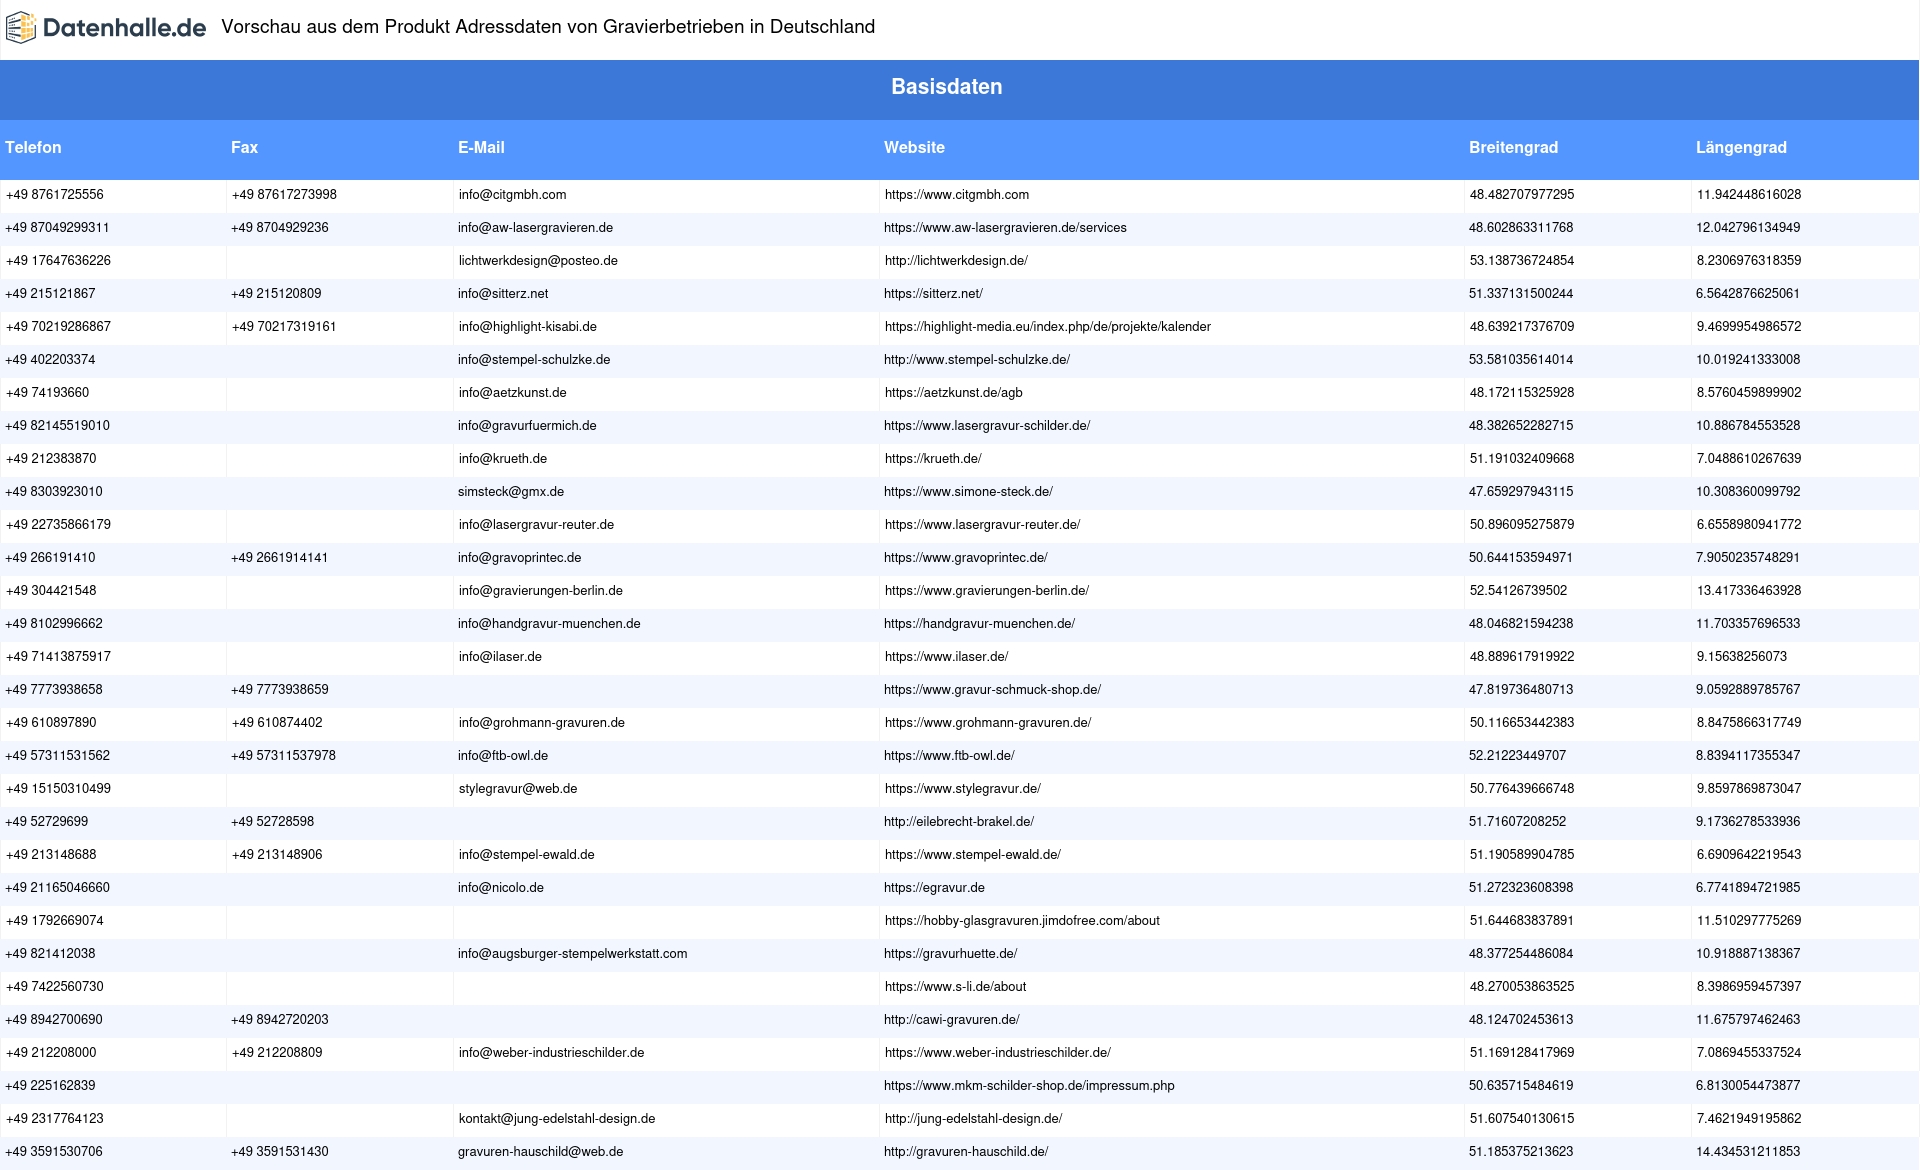Click the Datenhalle.de brand name

[x=125, y=28]
